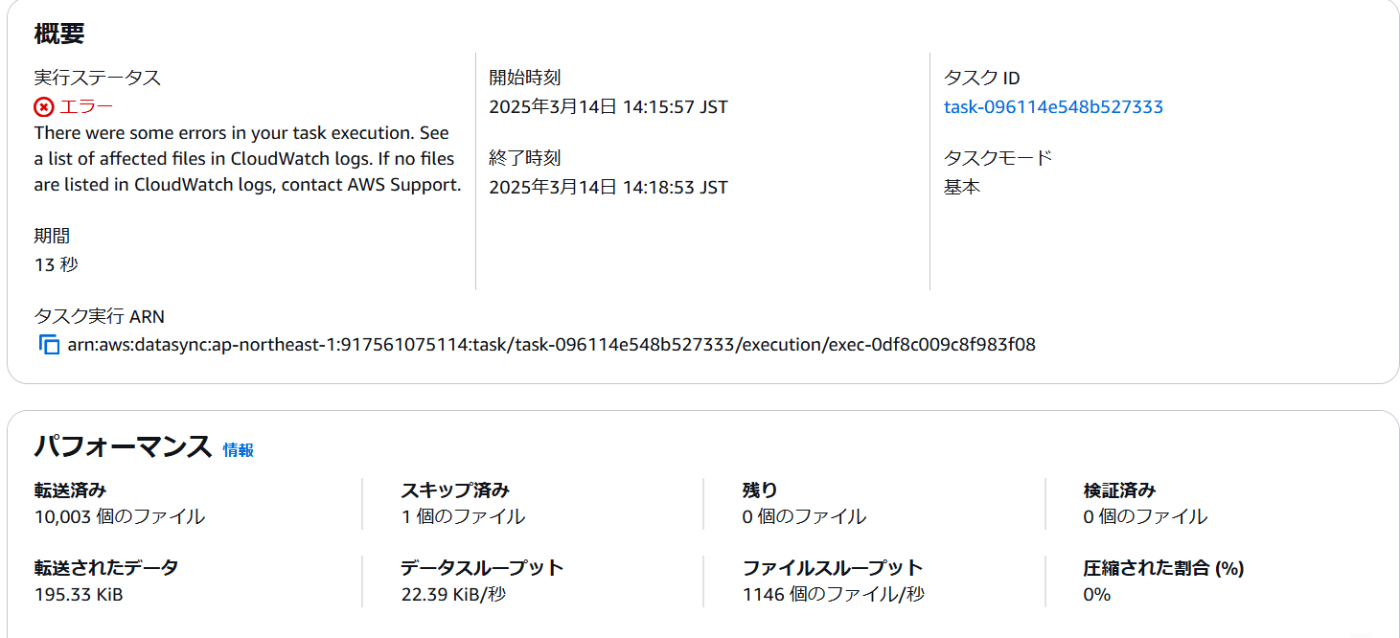Click the CloudWatch logs error message text
Screen dimensions: 1400x638
click(248, 159)
